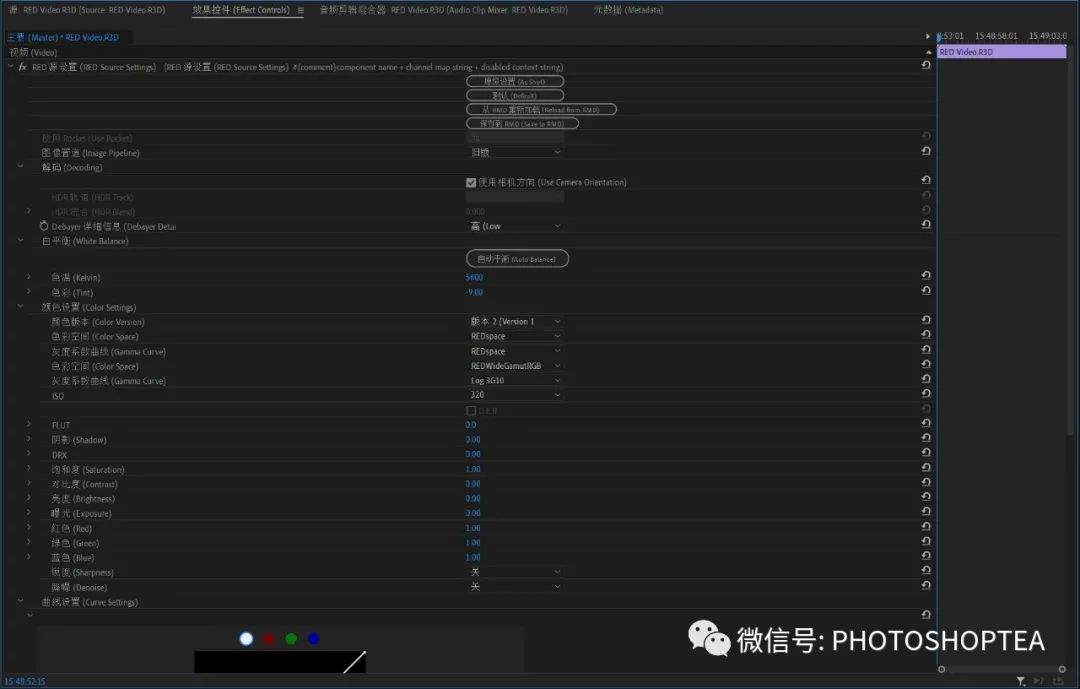Screen dimensions: 1080x689
Task: Reset the Image Pipeline parameter
Action: (x=926, y=151)
